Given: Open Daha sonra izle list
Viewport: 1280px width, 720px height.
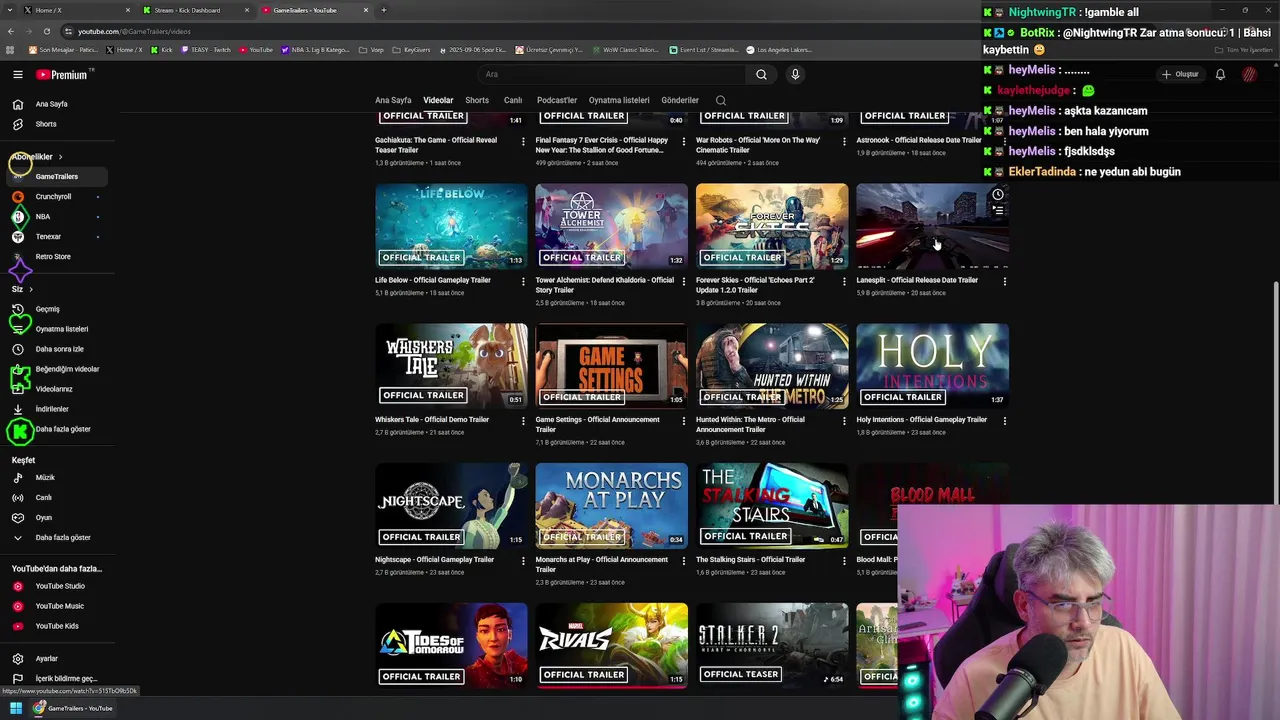Looking at the screenshot, I should (x=57, y=349).
